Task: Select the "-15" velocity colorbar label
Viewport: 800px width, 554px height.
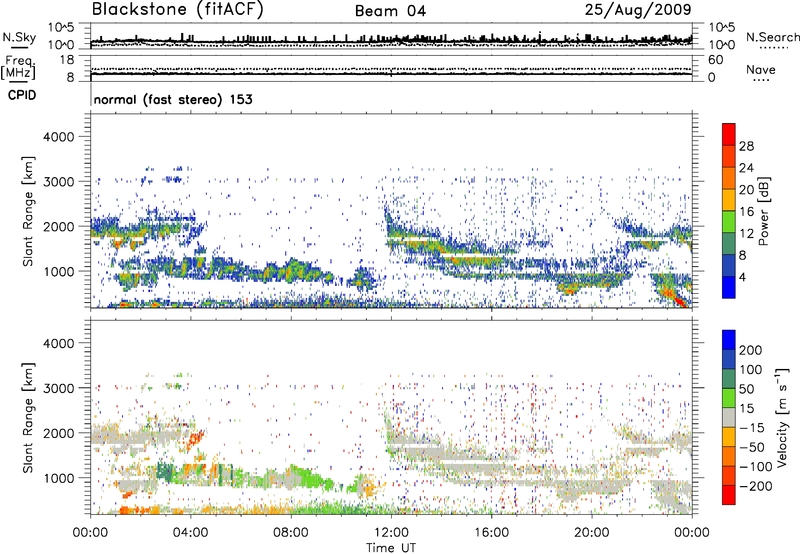Action: point(751,427)
